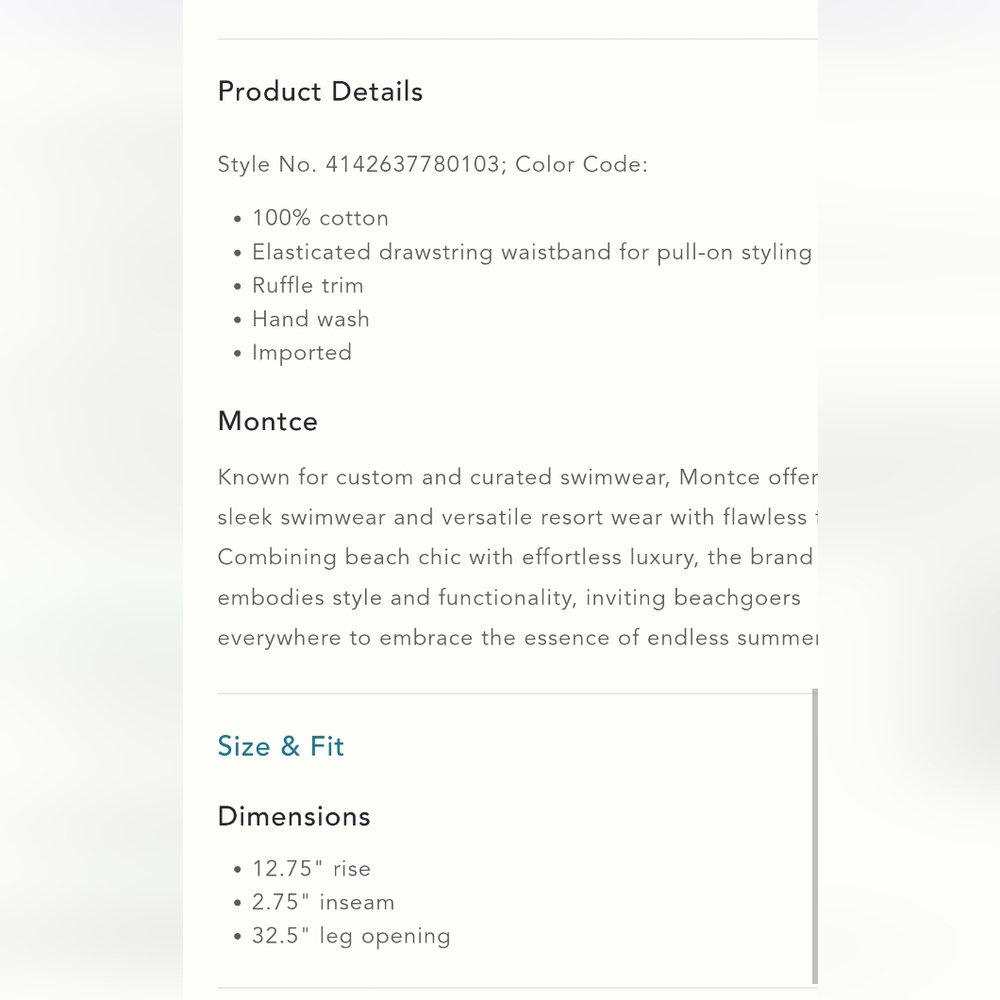Screen dimensions: 1000x1000
Task: Click the Montce brand heading
Action: coord(268,421)
